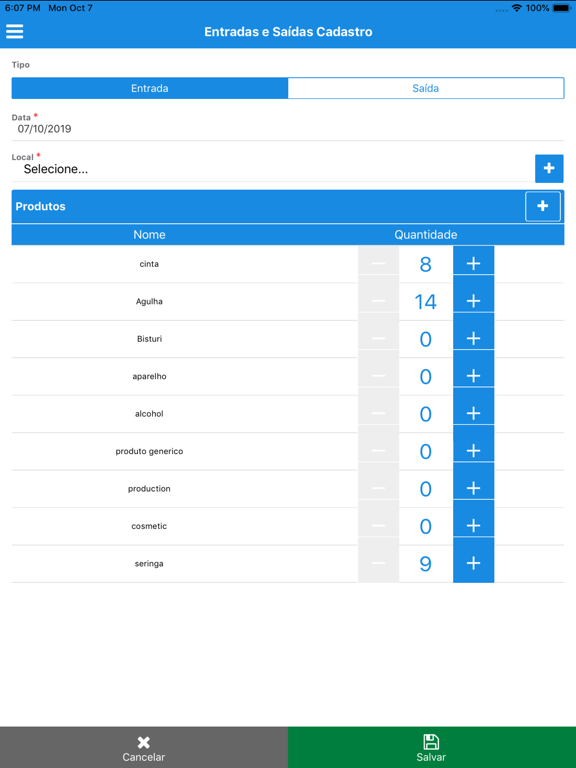Click the product name cinta
The image size is (576, 768).
(149, 264)
